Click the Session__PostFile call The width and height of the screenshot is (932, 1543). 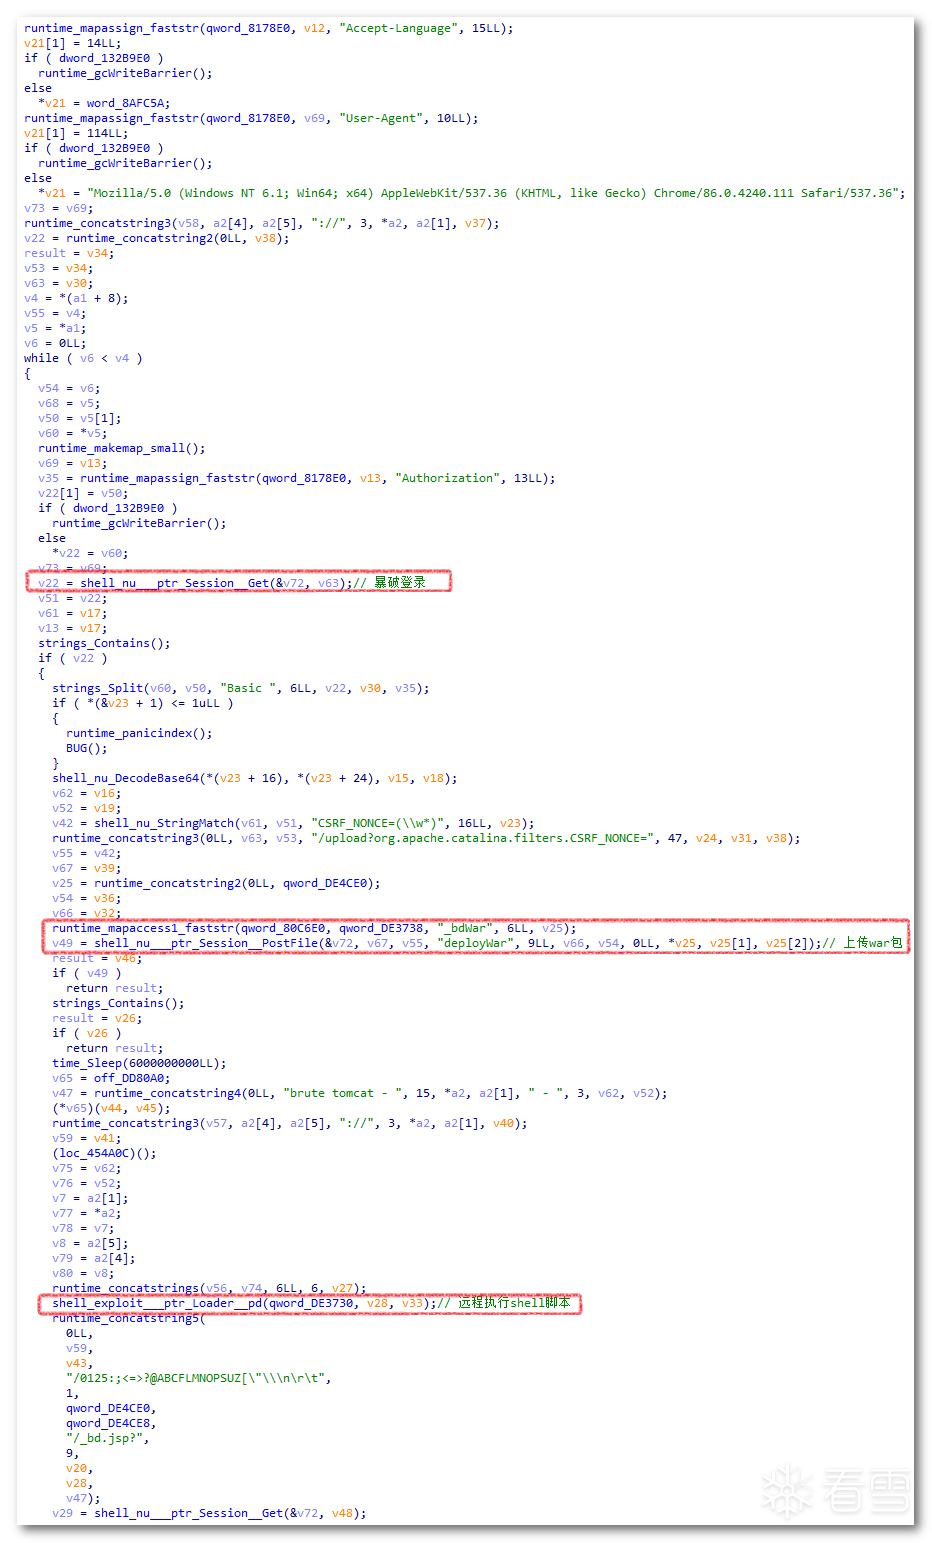[437, 943]
